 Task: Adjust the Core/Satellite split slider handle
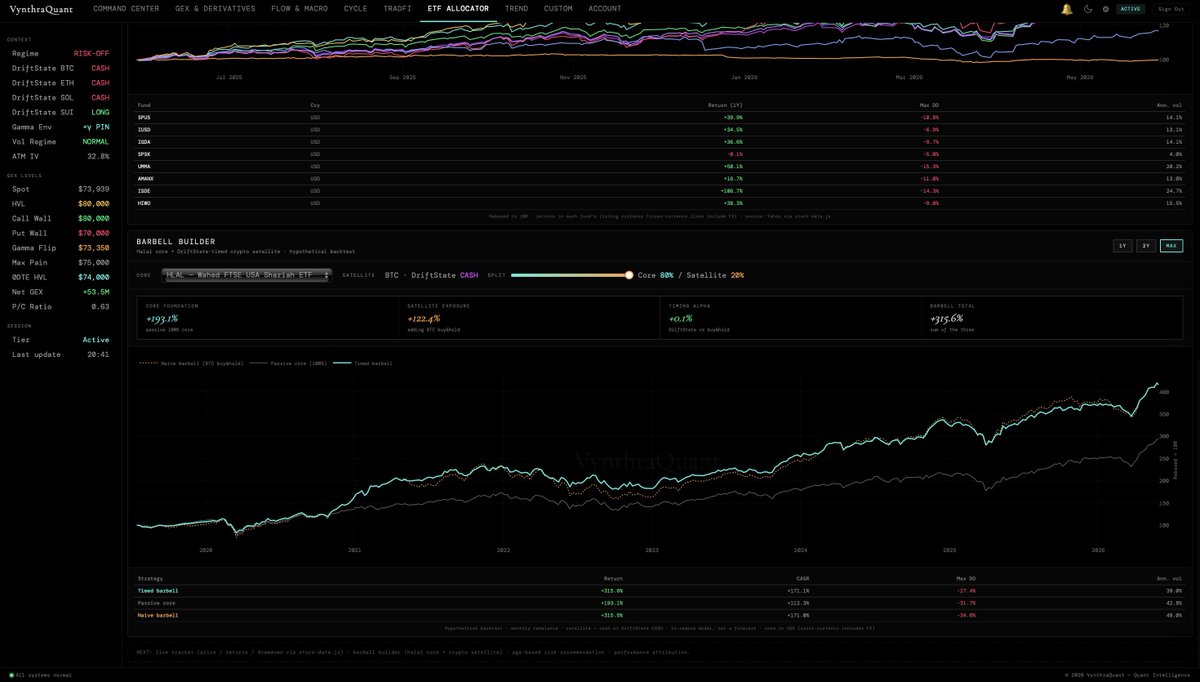(629, 275)
